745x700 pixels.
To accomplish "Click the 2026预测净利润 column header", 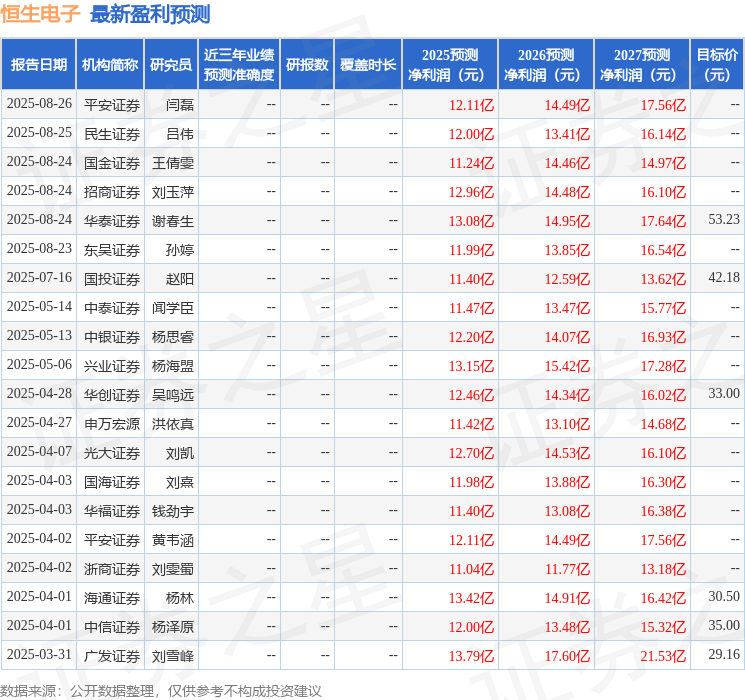I will (x=546, y=65).
